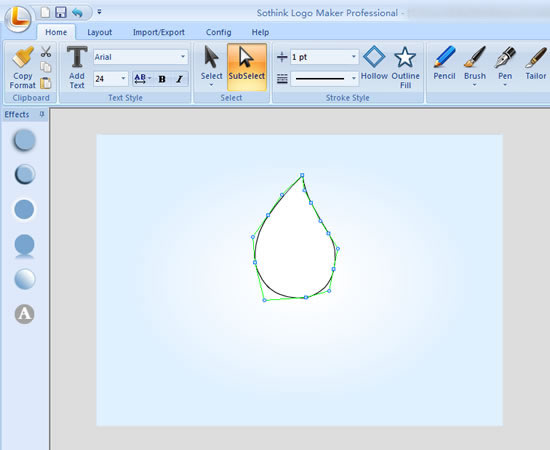550x450 pixels.
Task: Open the 1 pt stroke width dropdown
Action: point(354,57)
